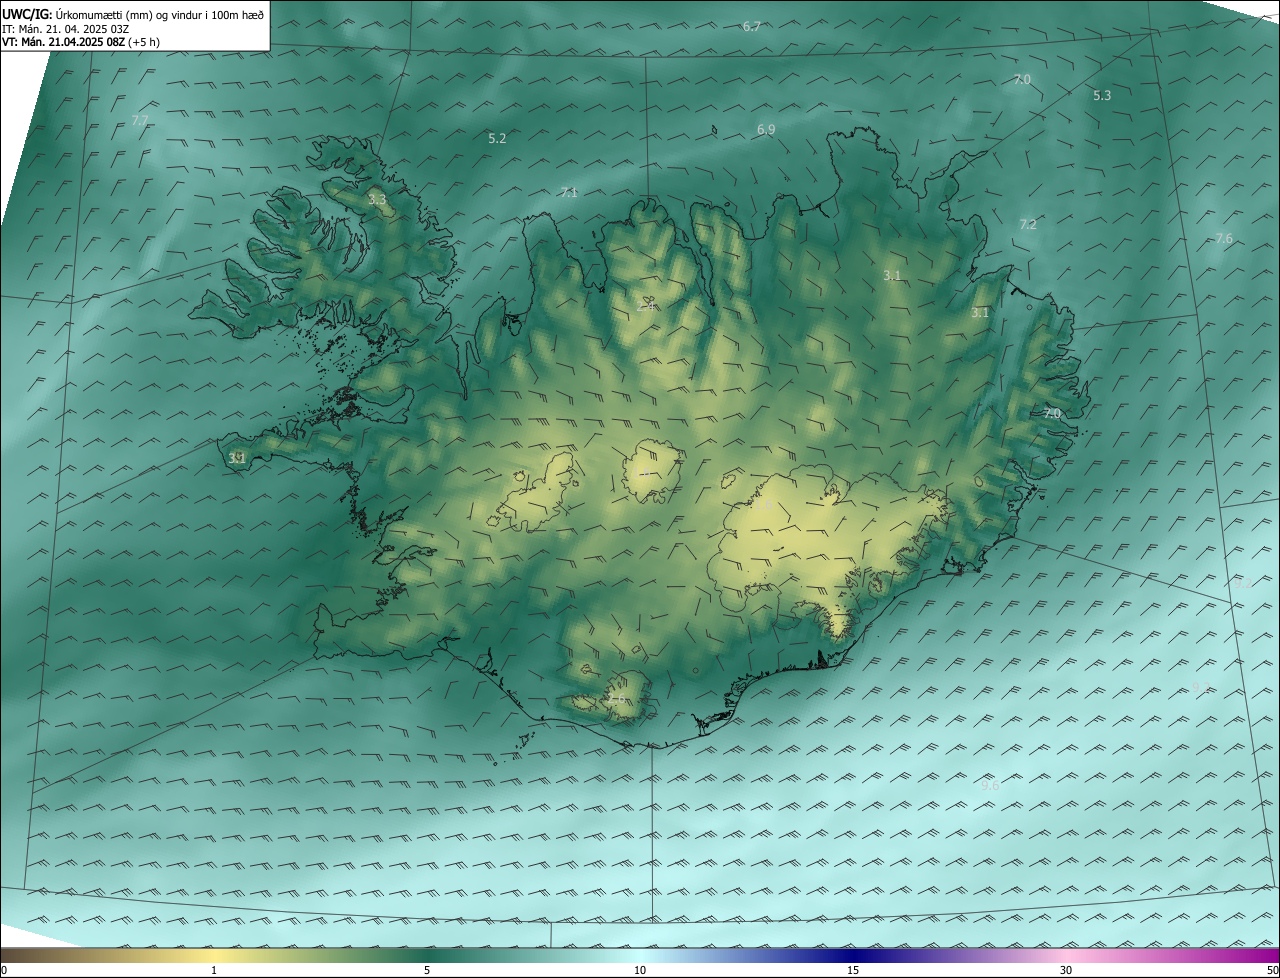Viewport: 1280px width, 978px height.
Task: Pick the 5.2 value label on the map
Action: [x=497, y=139]
